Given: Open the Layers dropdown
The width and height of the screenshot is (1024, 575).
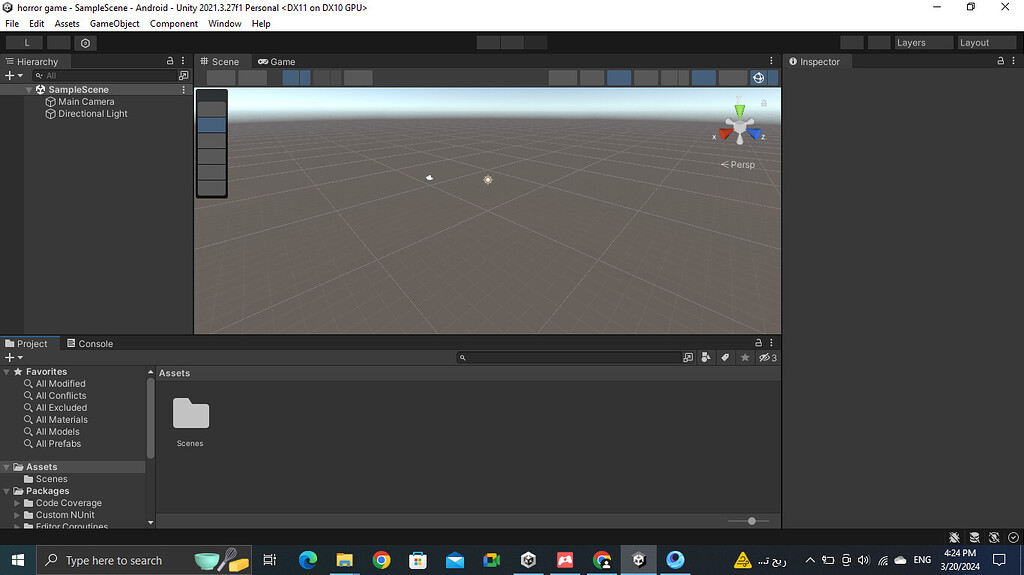Looking at the screenshot, I should tap(923, 42).
